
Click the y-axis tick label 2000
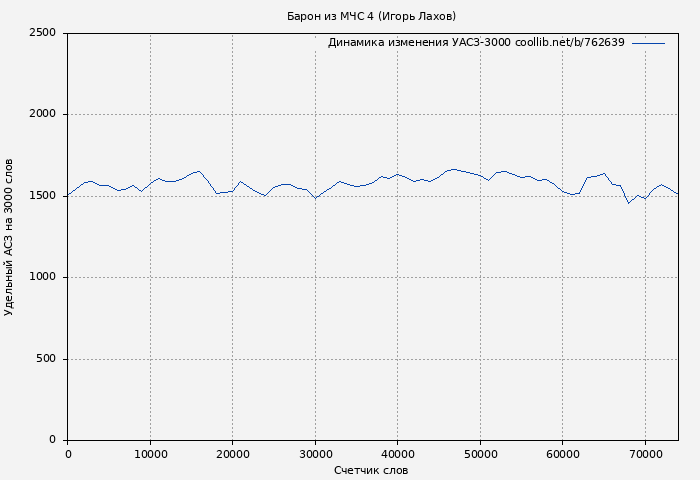click(42, 115)
